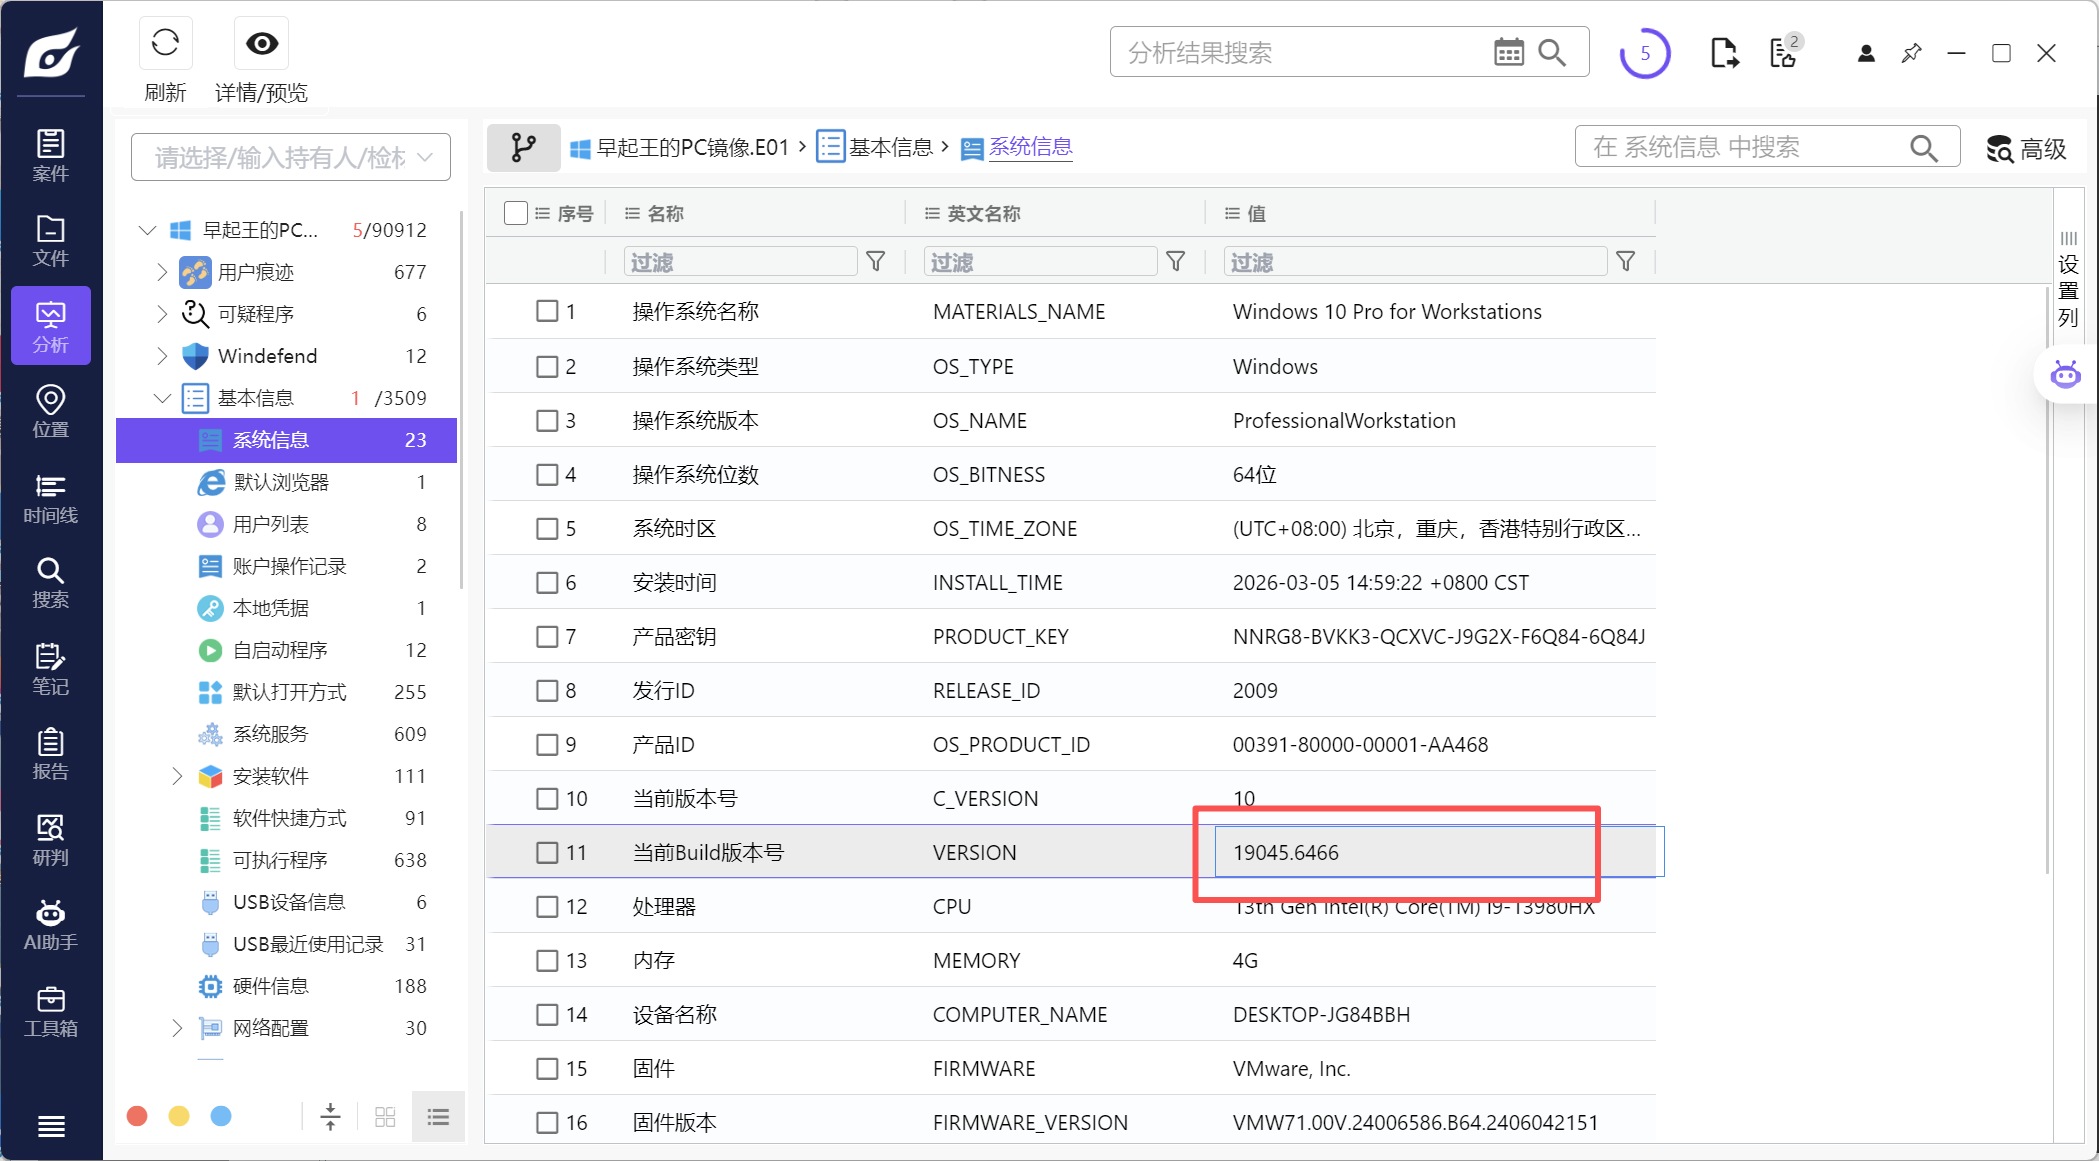This screenshot has height=1161, width=2099.
Task: Tick the checkbox for row 7 产品密钥
Action: (x=547, y=636)
